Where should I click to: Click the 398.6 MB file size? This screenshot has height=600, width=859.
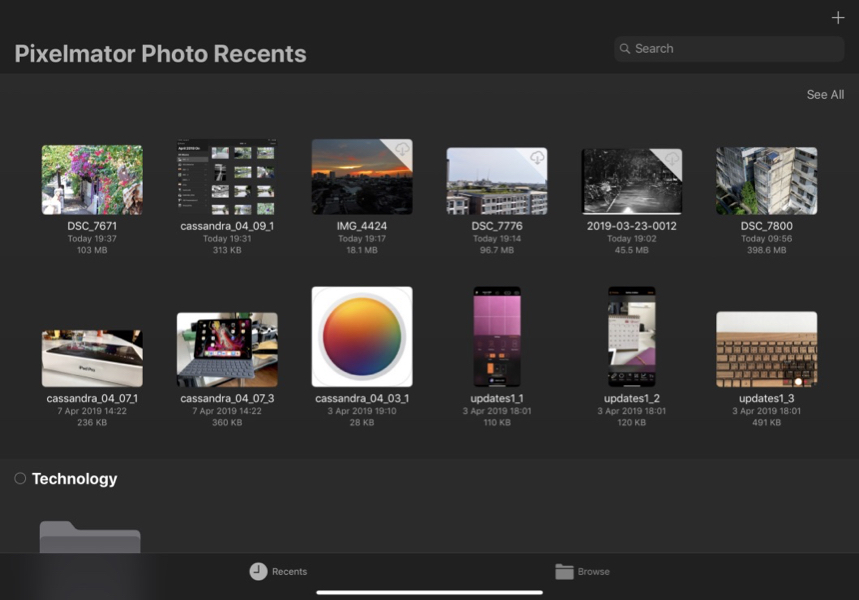[x=766, y=250]
